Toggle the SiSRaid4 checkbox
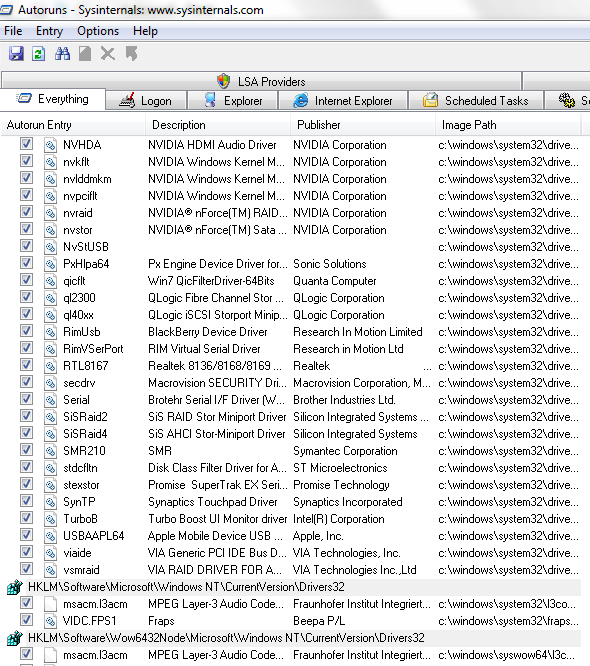 26,432
